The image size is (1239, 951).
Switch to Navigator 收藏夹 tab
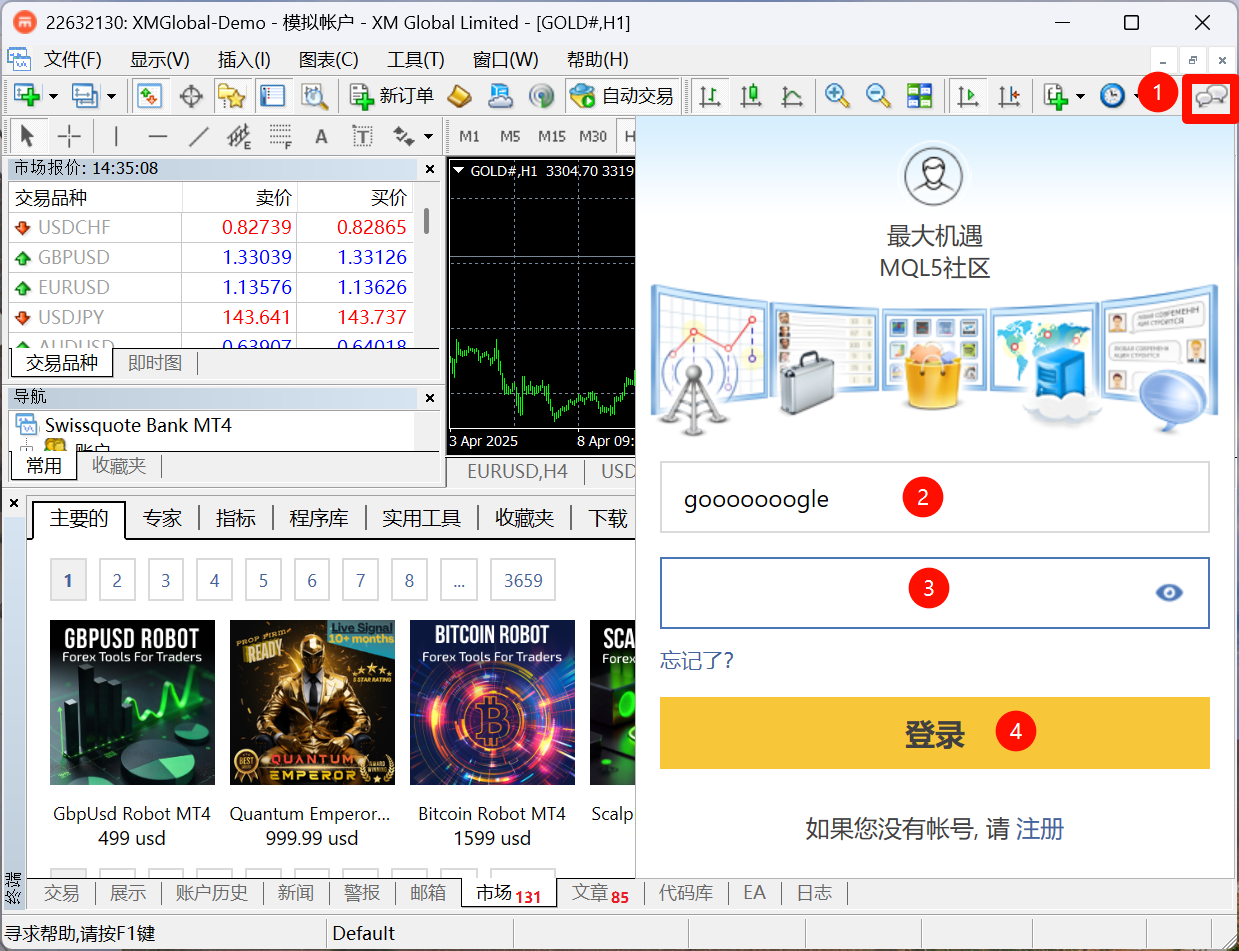coord(119,465)
